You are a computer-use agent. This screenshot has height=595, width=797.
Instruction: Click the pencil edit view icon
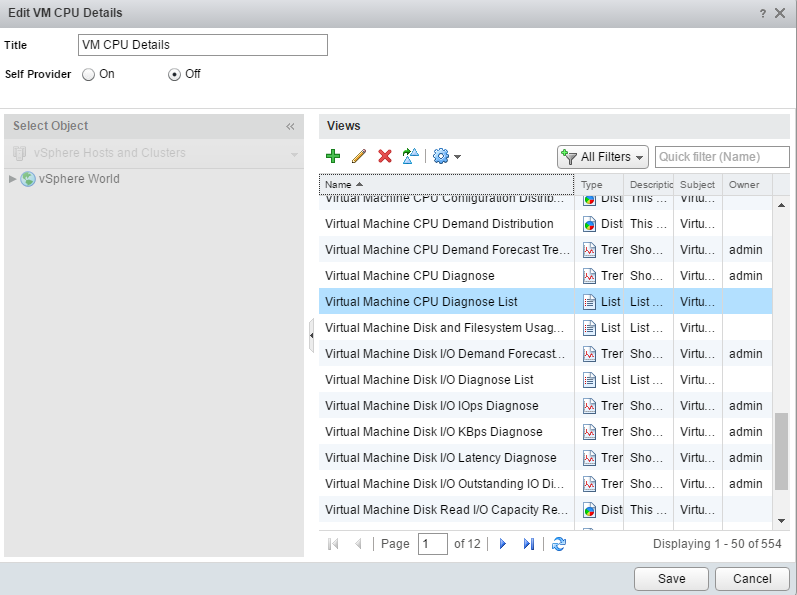[x=359, y=156]
